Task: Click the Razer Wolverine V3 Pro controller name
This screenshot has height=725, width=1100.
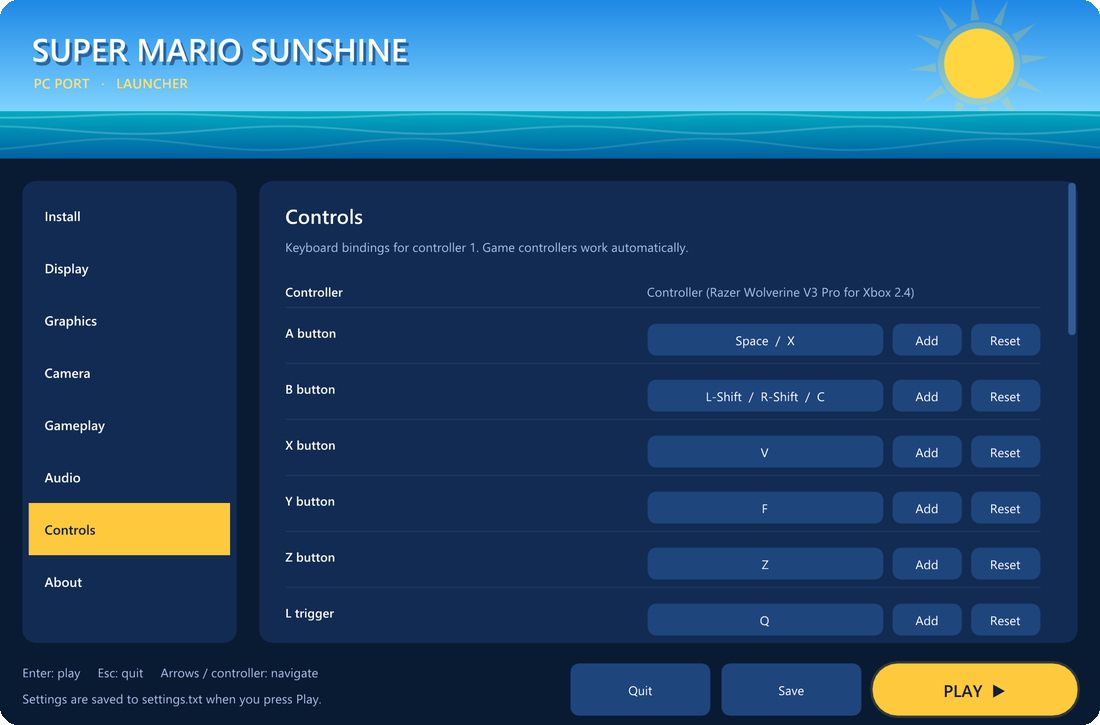Action: pyautogui.click(x=780, y=292)
